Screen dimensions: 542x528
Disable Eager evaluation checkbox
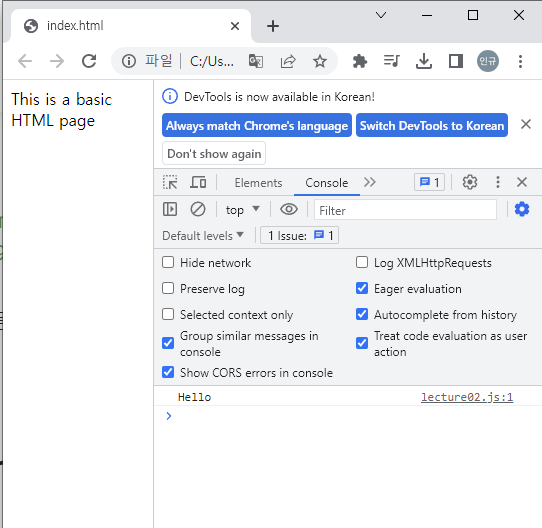(362, 288)
